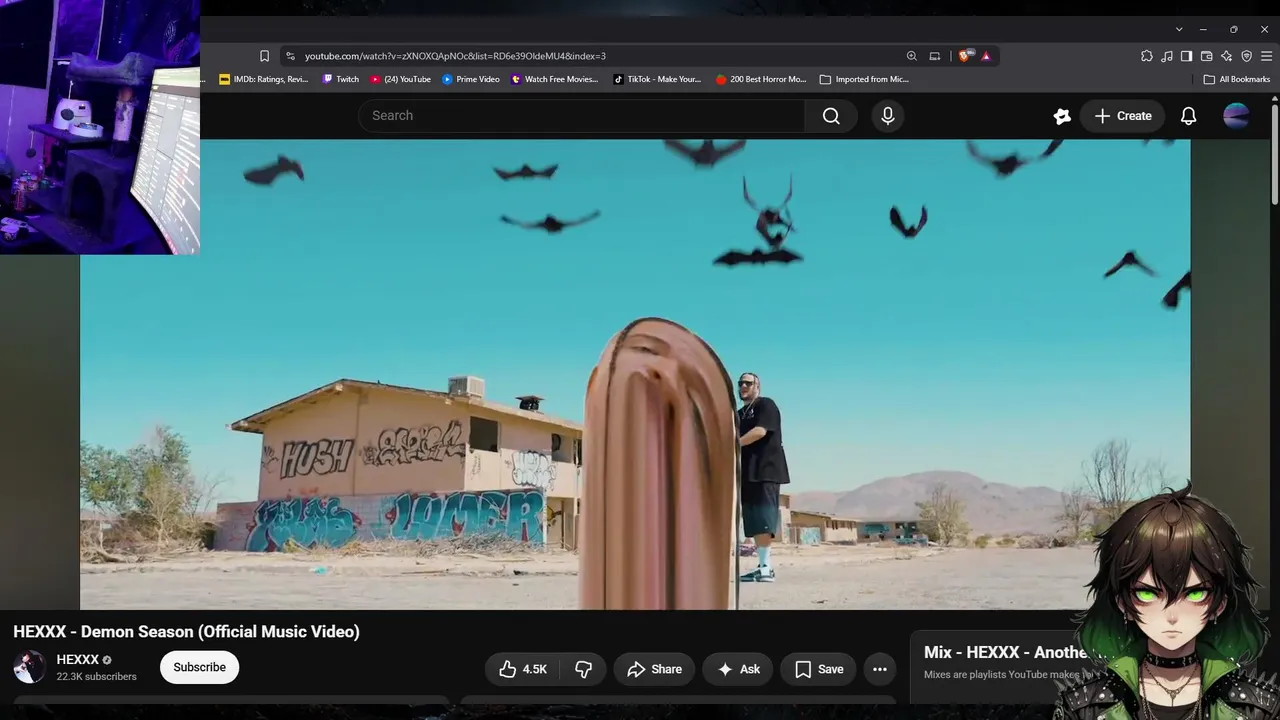Open the account avatar menu
Screen dimensions: 1280x720
coord(1237,116)
